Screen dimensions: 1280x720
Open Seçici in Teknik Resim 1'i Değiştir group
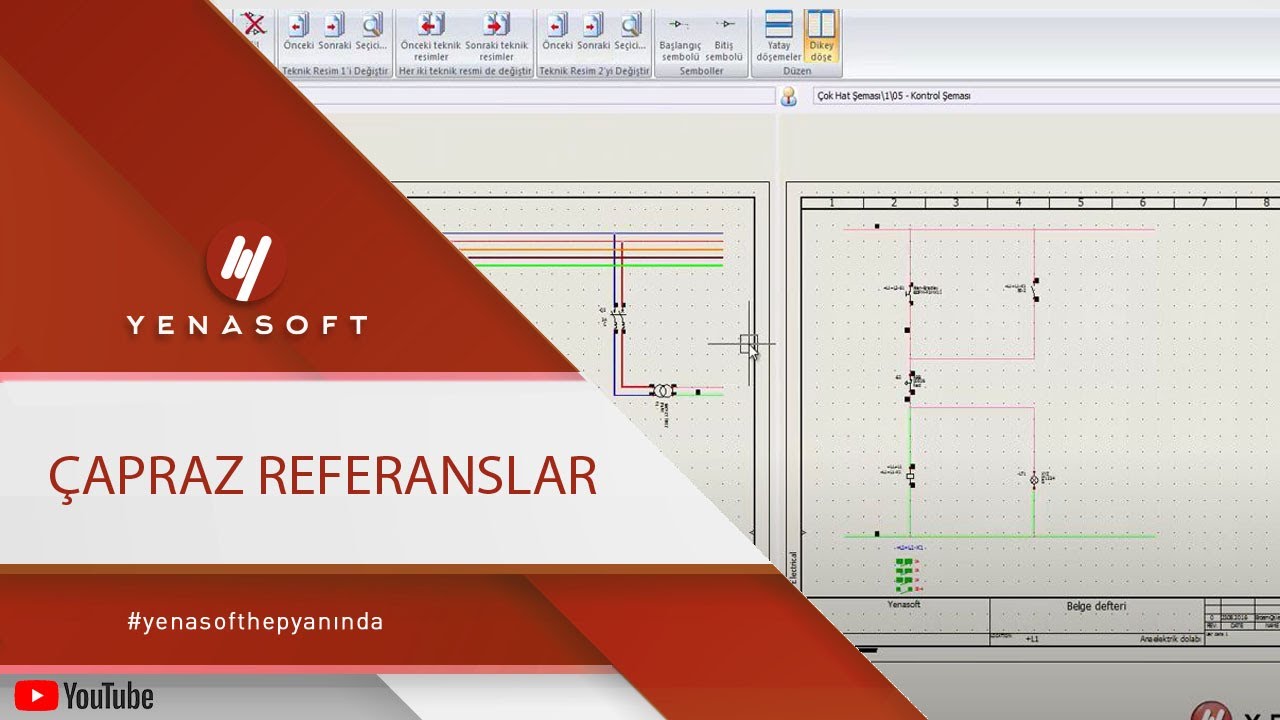[372, 32]
